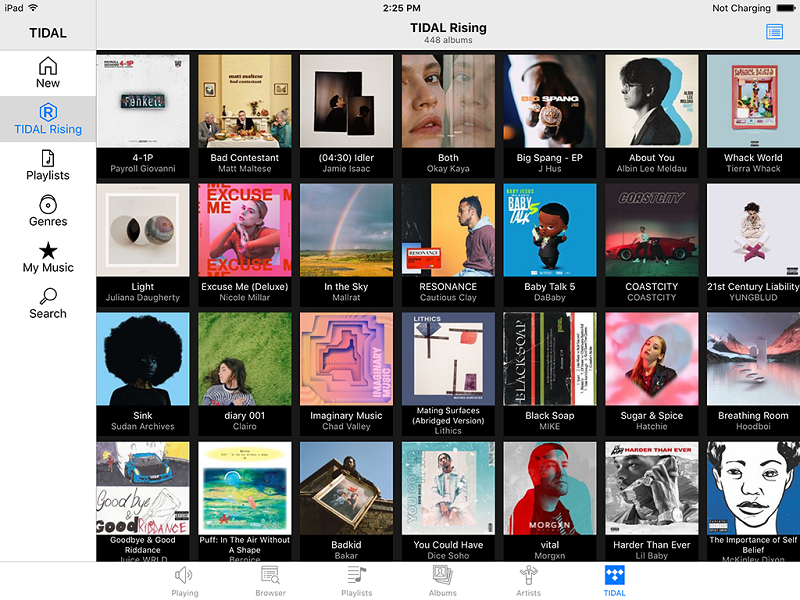Open the 21st Century Liability cover
The height and width of the screenshot is (600, 800).
[754, 230]
